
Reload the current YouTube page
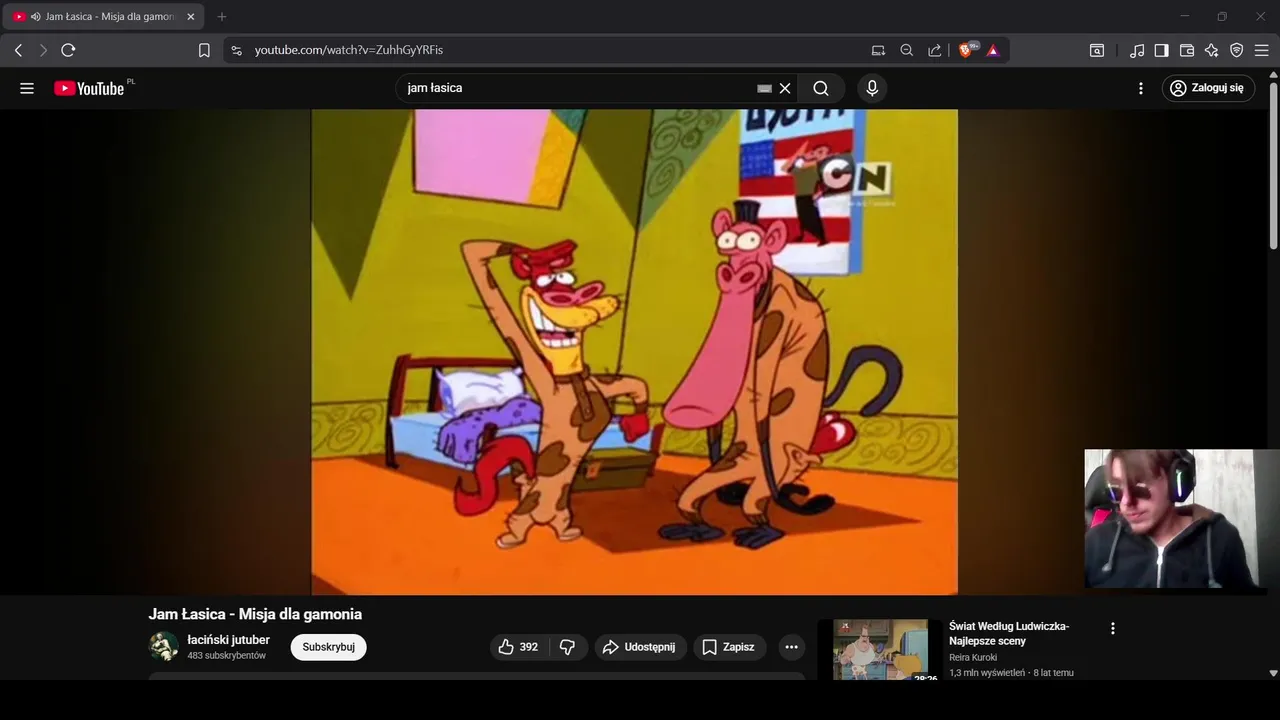68,50
